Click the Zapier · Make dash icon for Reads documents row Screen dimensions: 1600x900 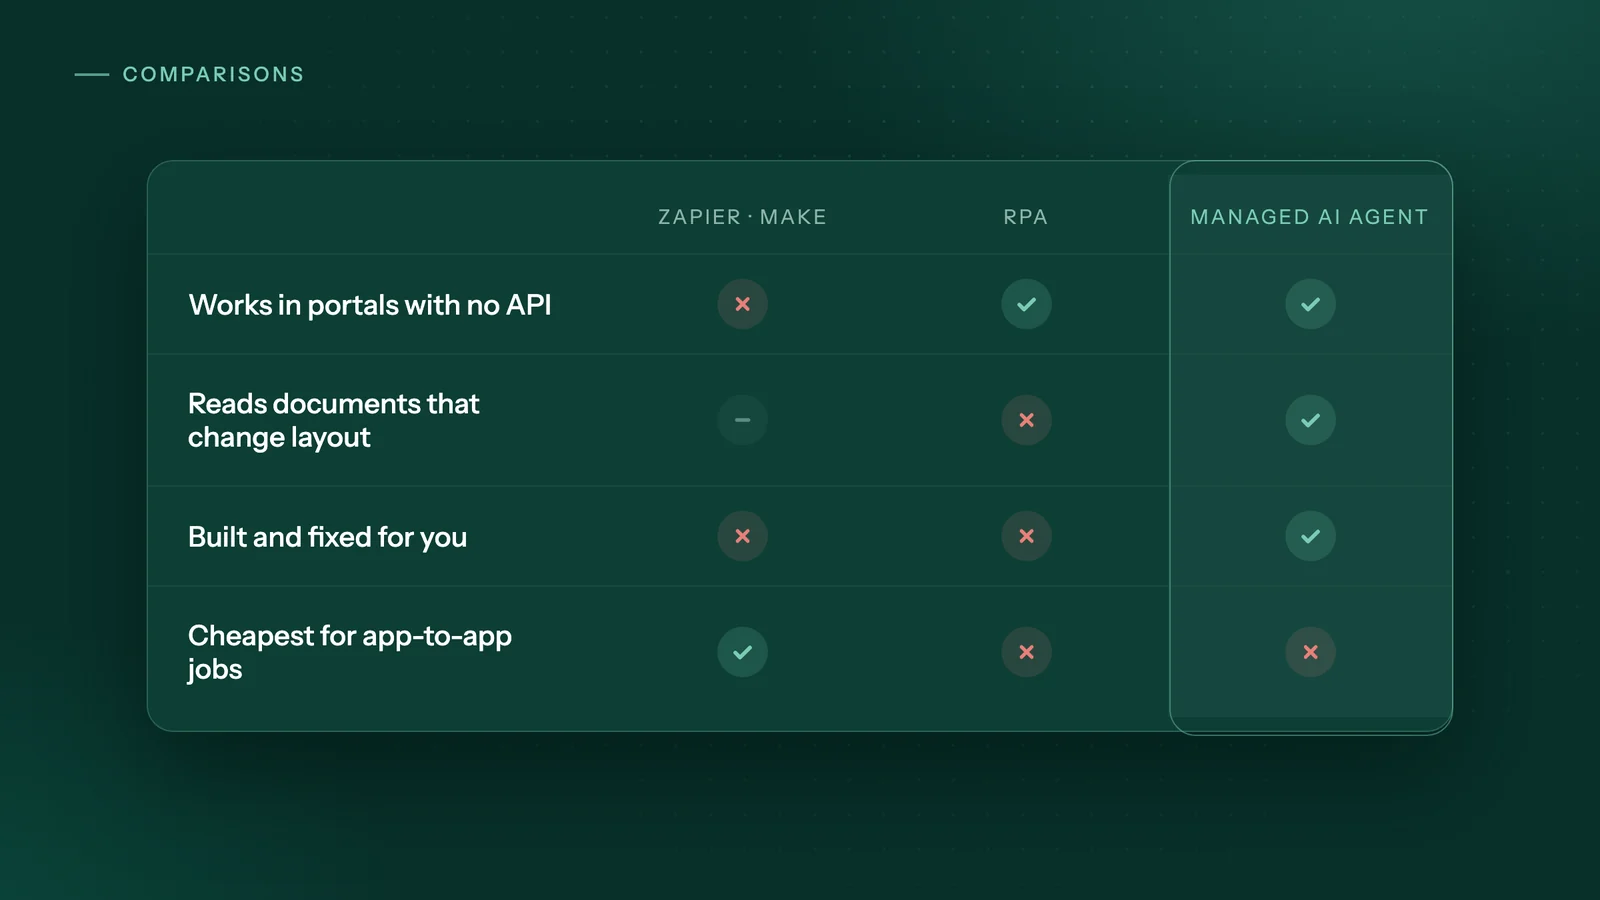[x=742, y=420]
